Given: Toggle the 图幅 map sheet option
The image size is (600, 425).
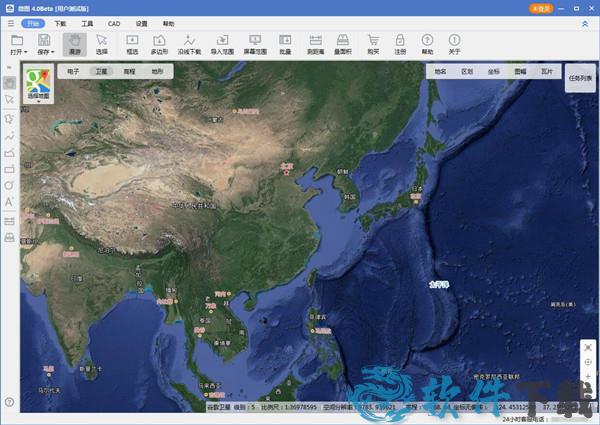Looking at the screenshot, I should coord(520,72).
